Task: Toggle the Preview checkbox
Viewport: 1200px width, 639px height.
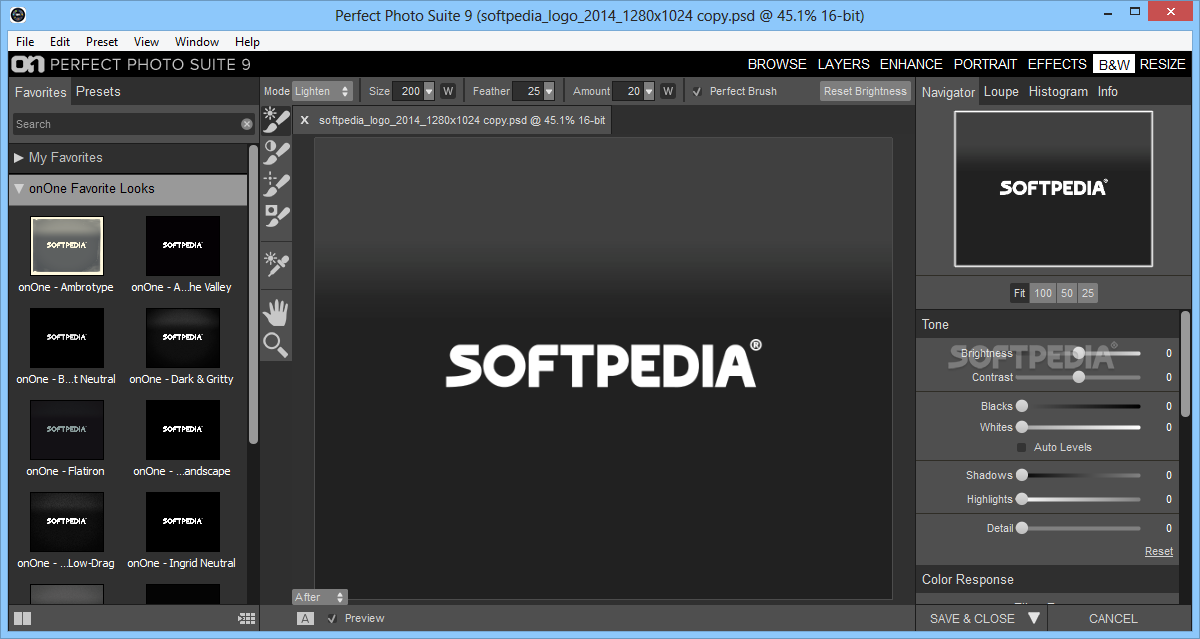Action: click(x=332, y=618)
